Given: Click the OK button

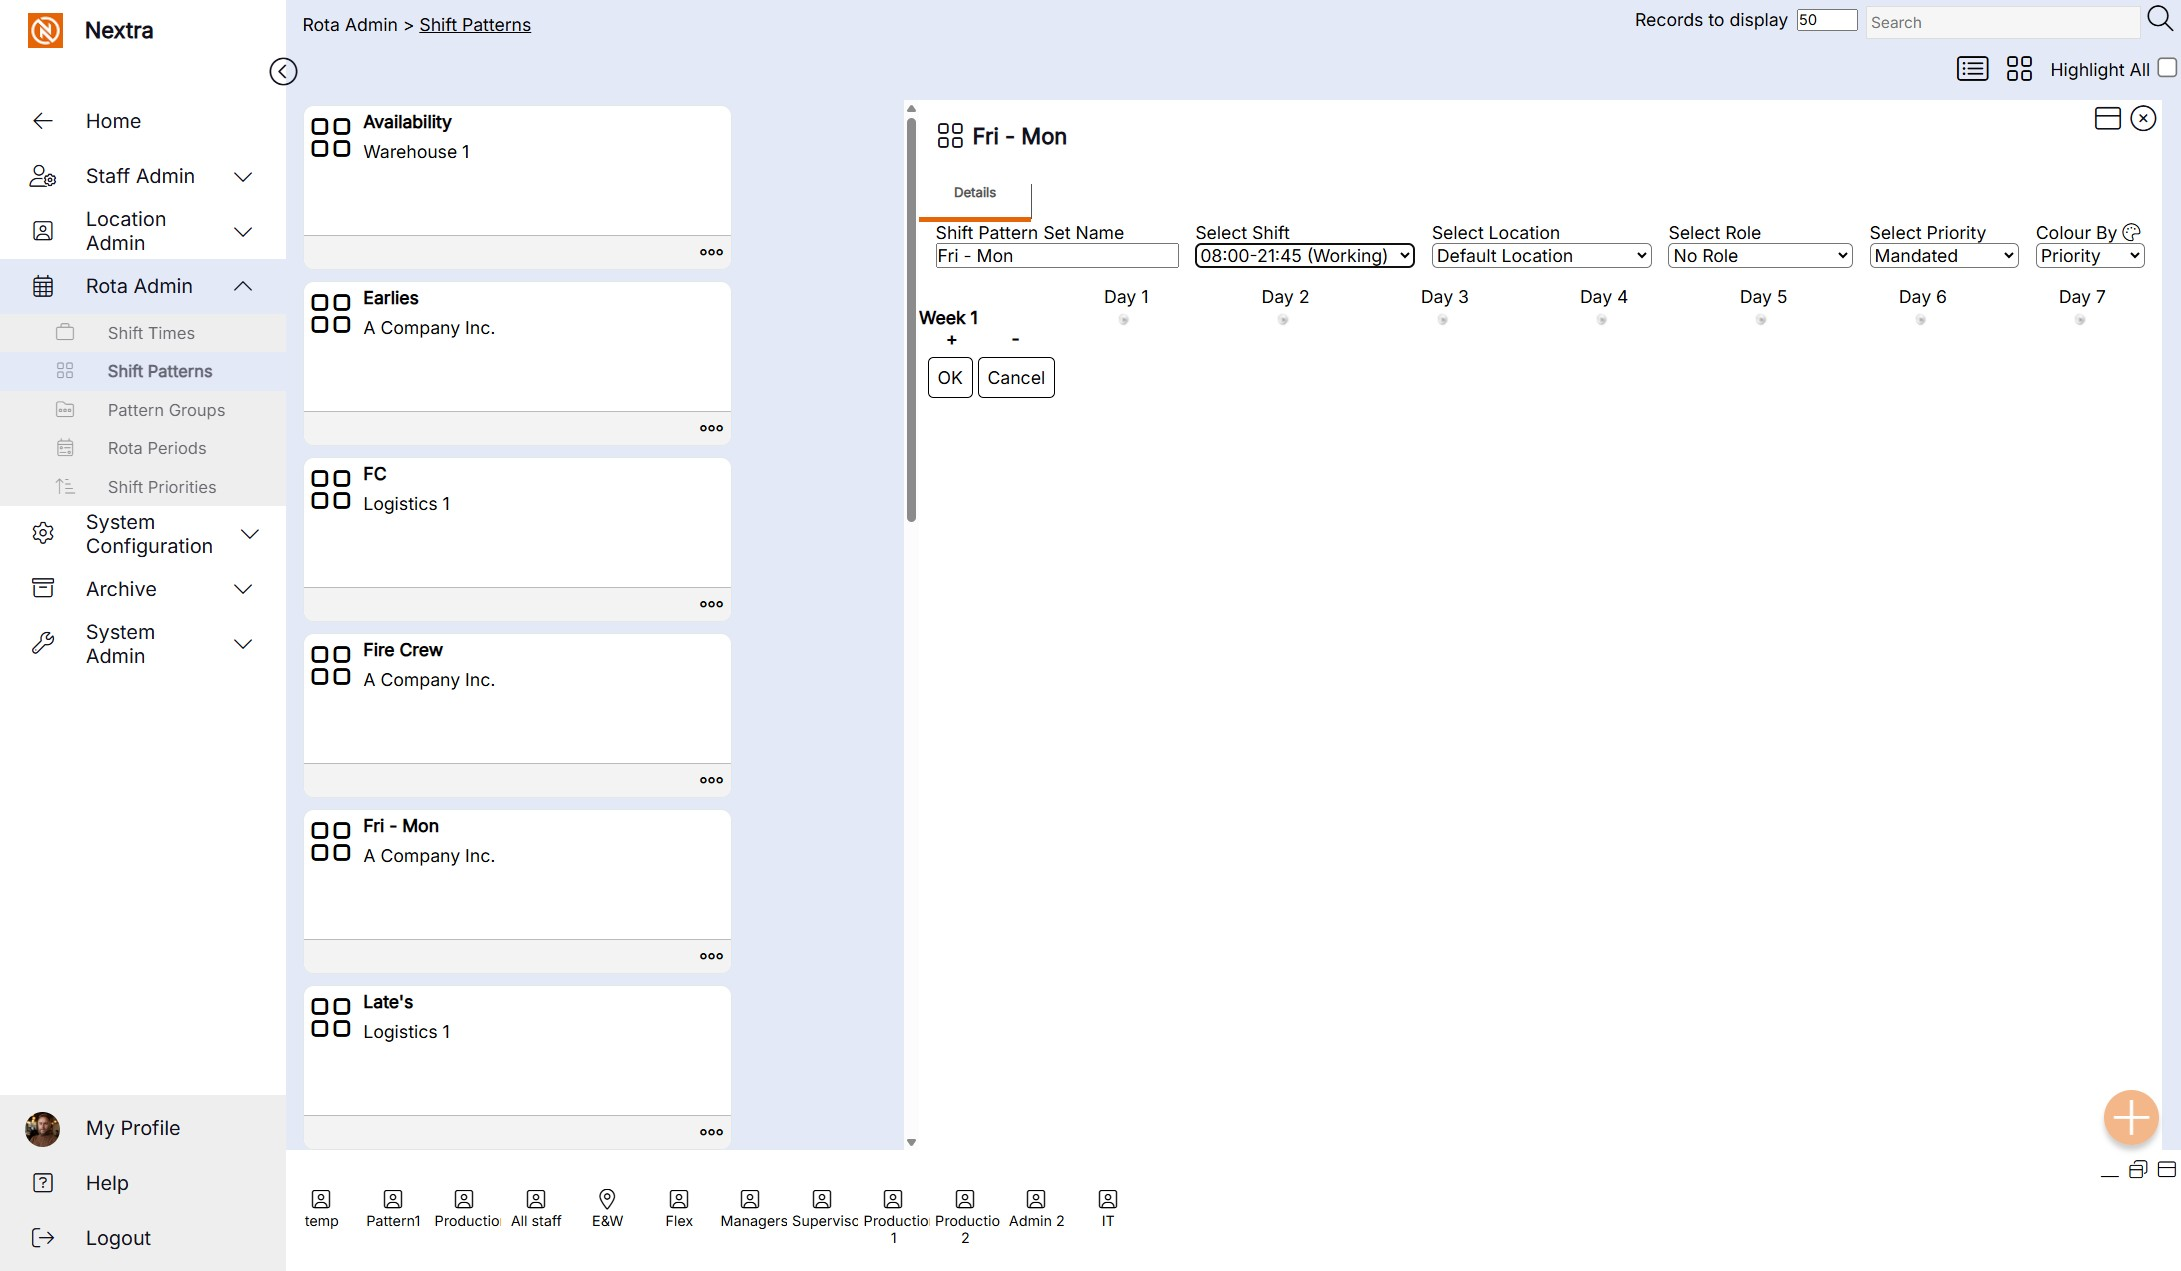Looking at the screenshot, I should click(949, 378).
